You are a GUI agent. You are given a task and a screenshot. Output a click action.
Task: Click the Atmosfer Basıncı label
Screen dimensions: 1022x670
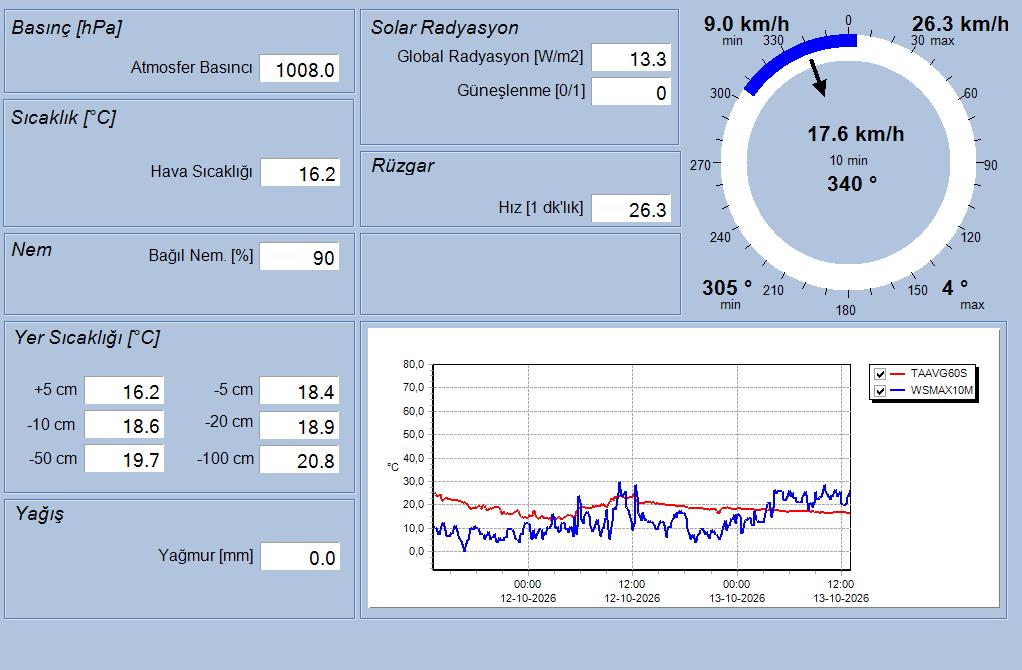click(191, 68)
